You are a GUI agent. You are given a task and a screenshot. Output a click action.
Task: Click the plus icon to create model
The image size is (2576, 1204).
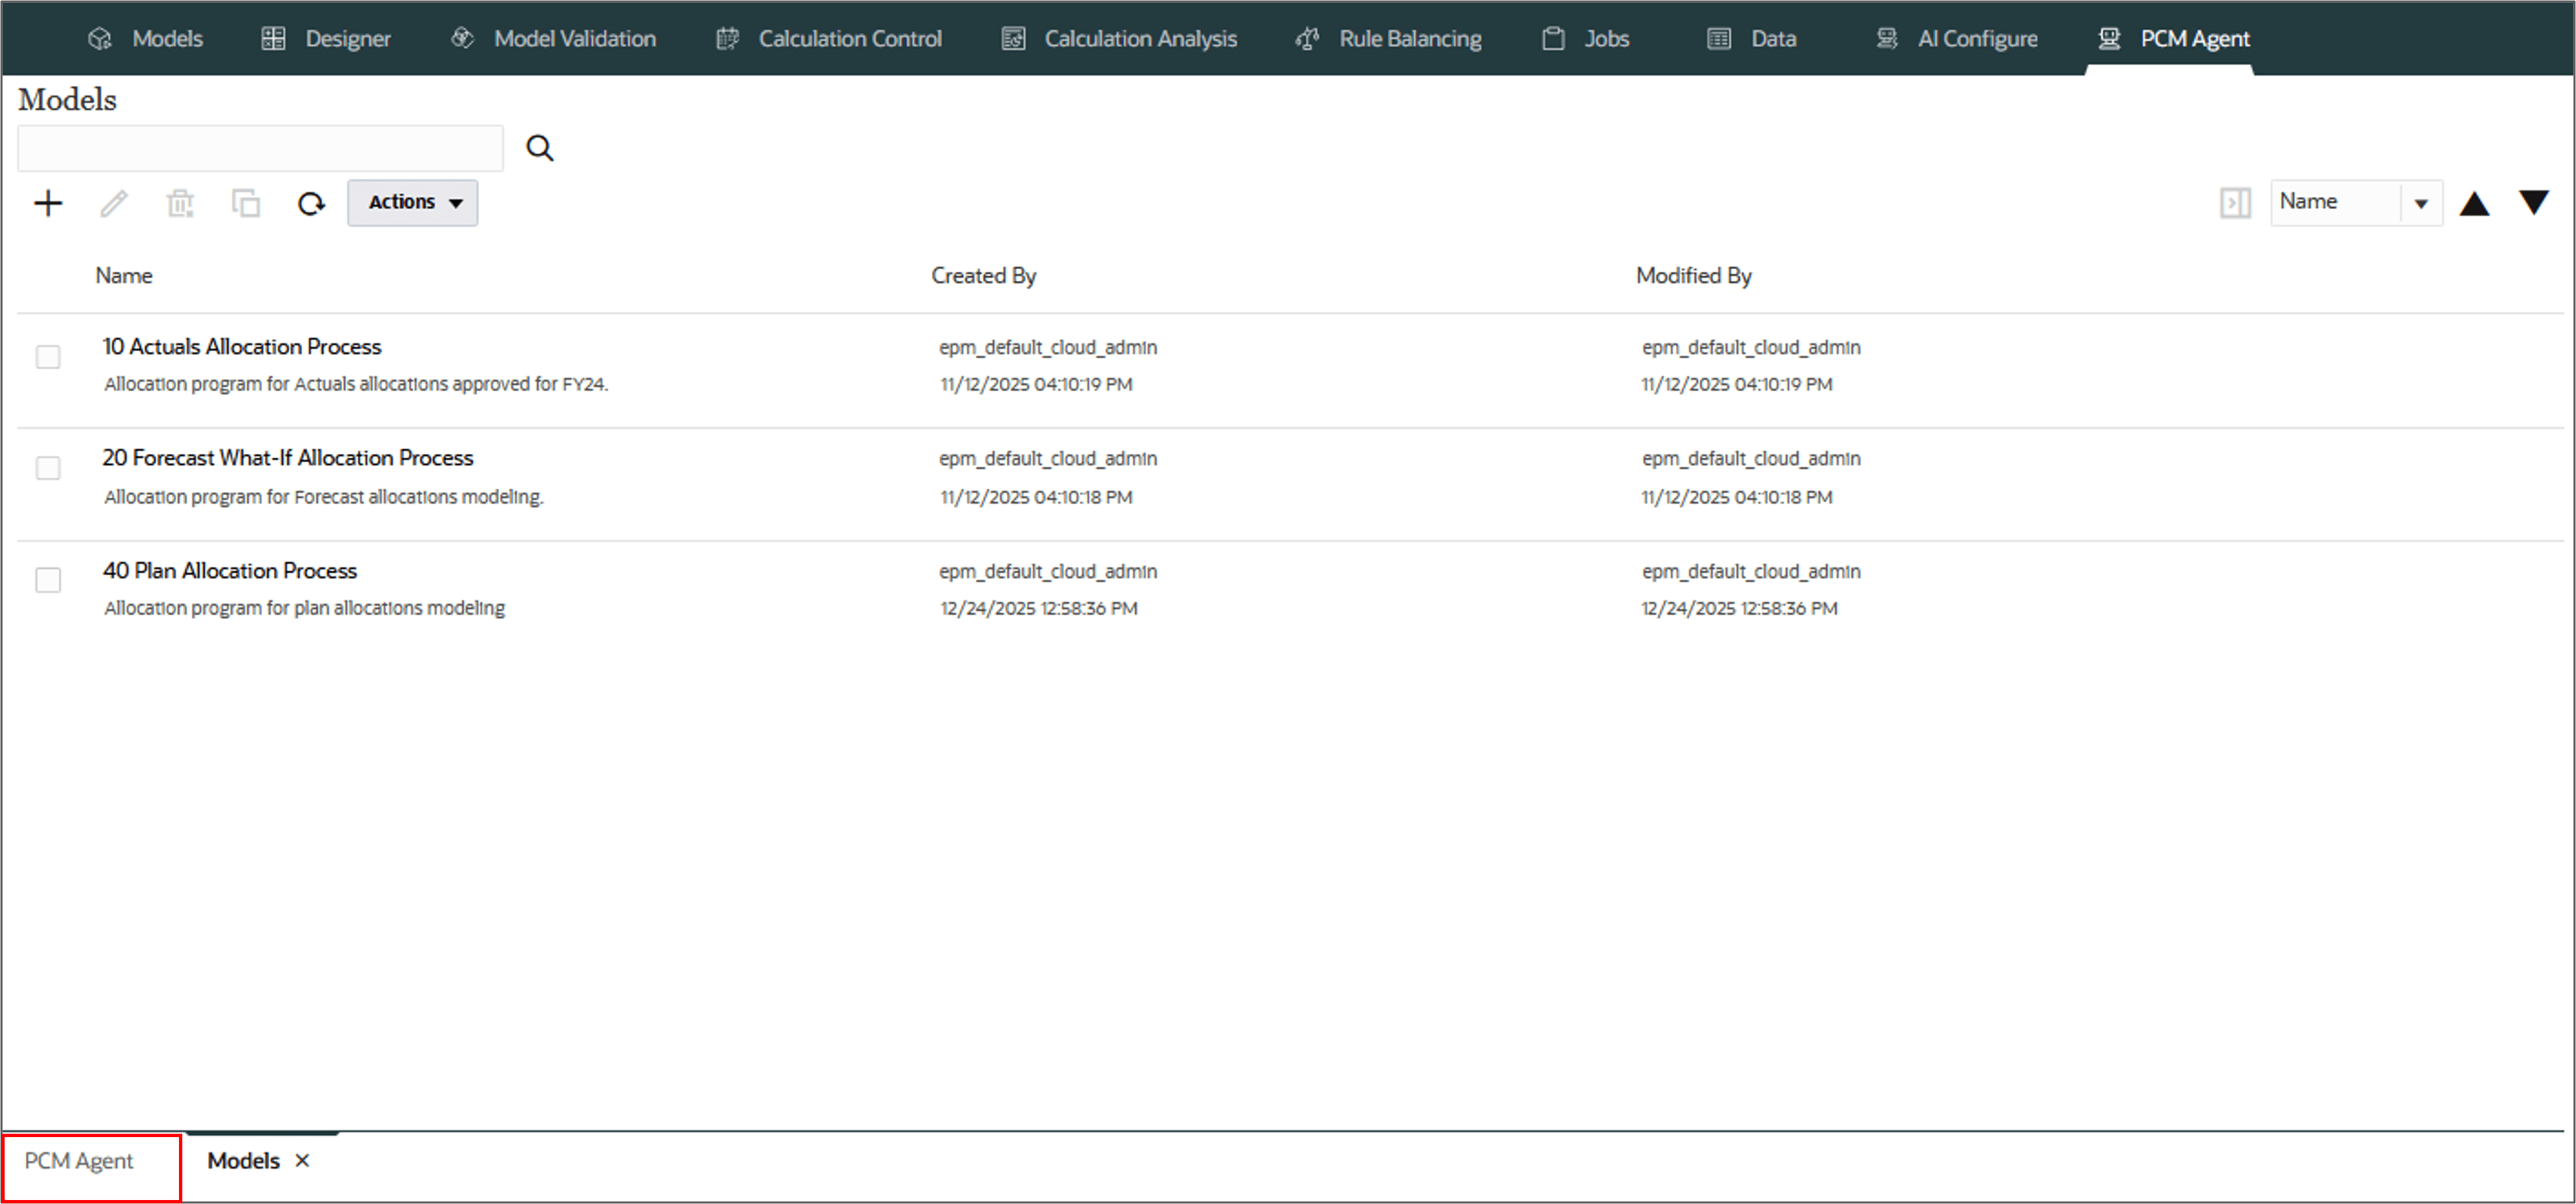[48, 204]
